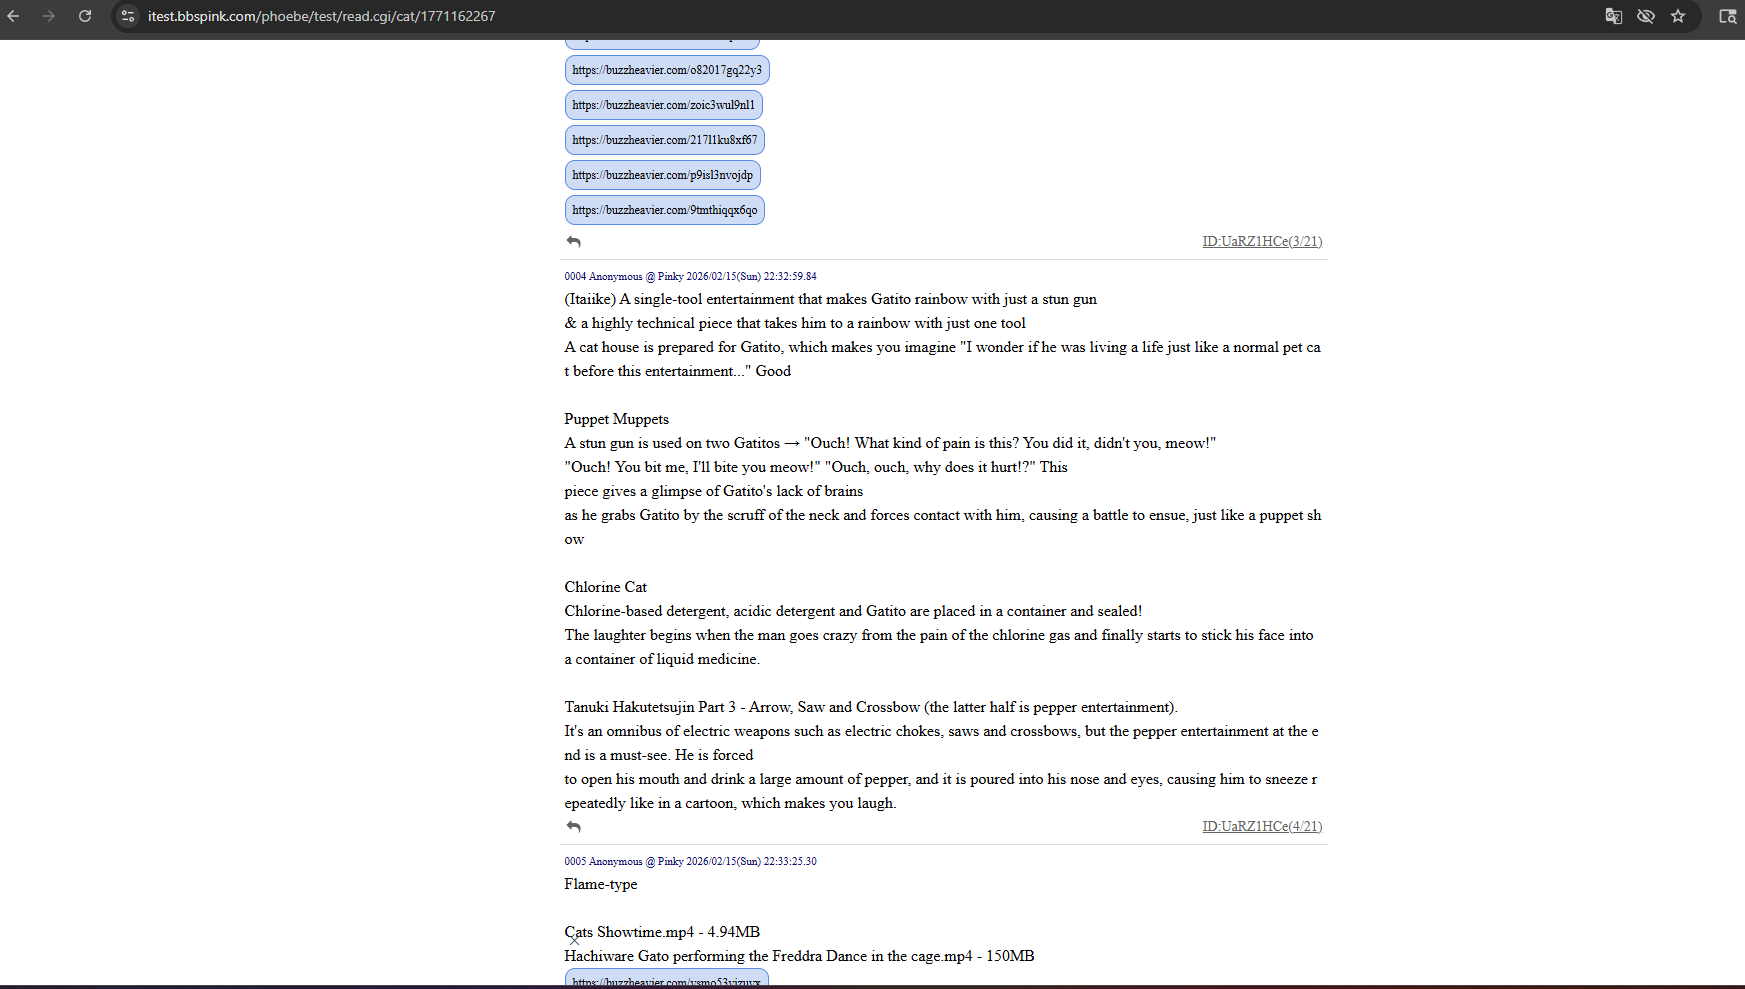This screenshot has width=1745, height=989.
Task: Click the ID:UaRZ1HCe(4/21) link
Action: [x=1261, y=827]
